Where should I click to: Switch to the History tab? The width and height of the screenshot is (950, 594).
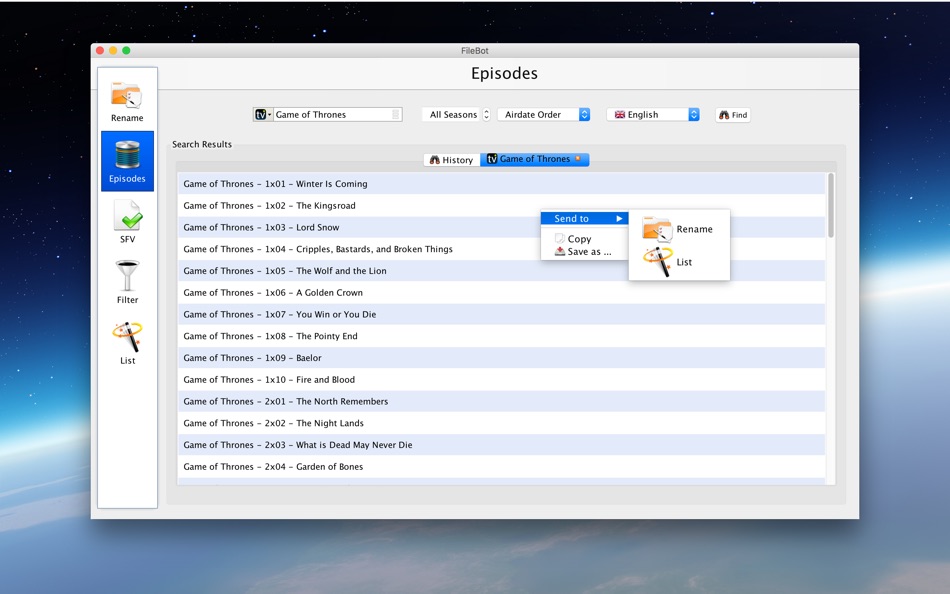point(451,159)
